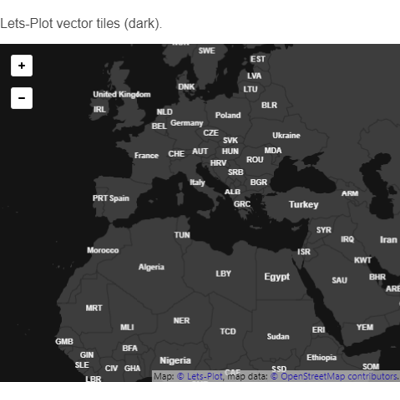Click the CZE label on the map
Screen dimensions: 400x400
(211, 133)
